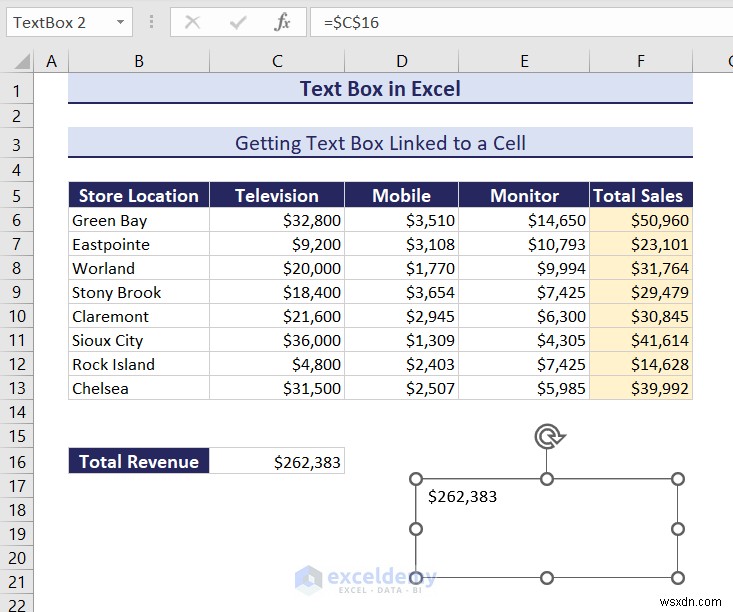This screenshot has width=733, height=612.
Task: Select the 'Rock Island' cell
Action: (139, 364)
